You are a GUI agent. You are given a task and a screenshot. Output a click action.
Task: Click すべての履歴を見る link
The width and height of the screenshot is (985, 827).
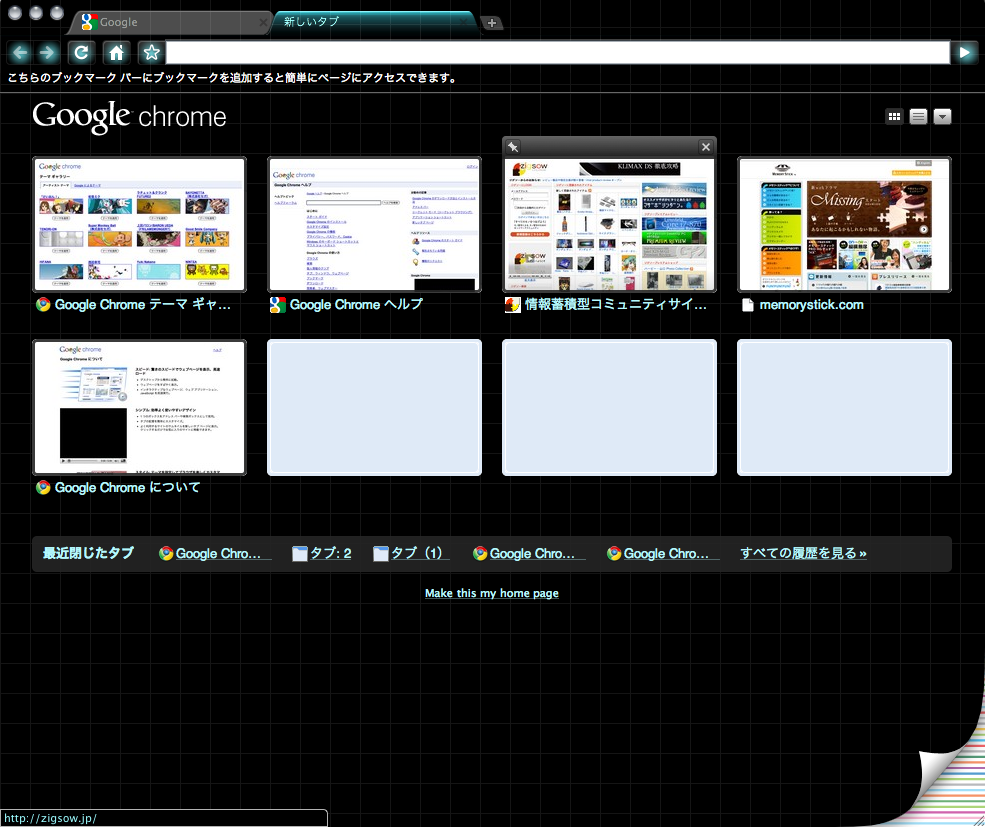pos(803,554)
